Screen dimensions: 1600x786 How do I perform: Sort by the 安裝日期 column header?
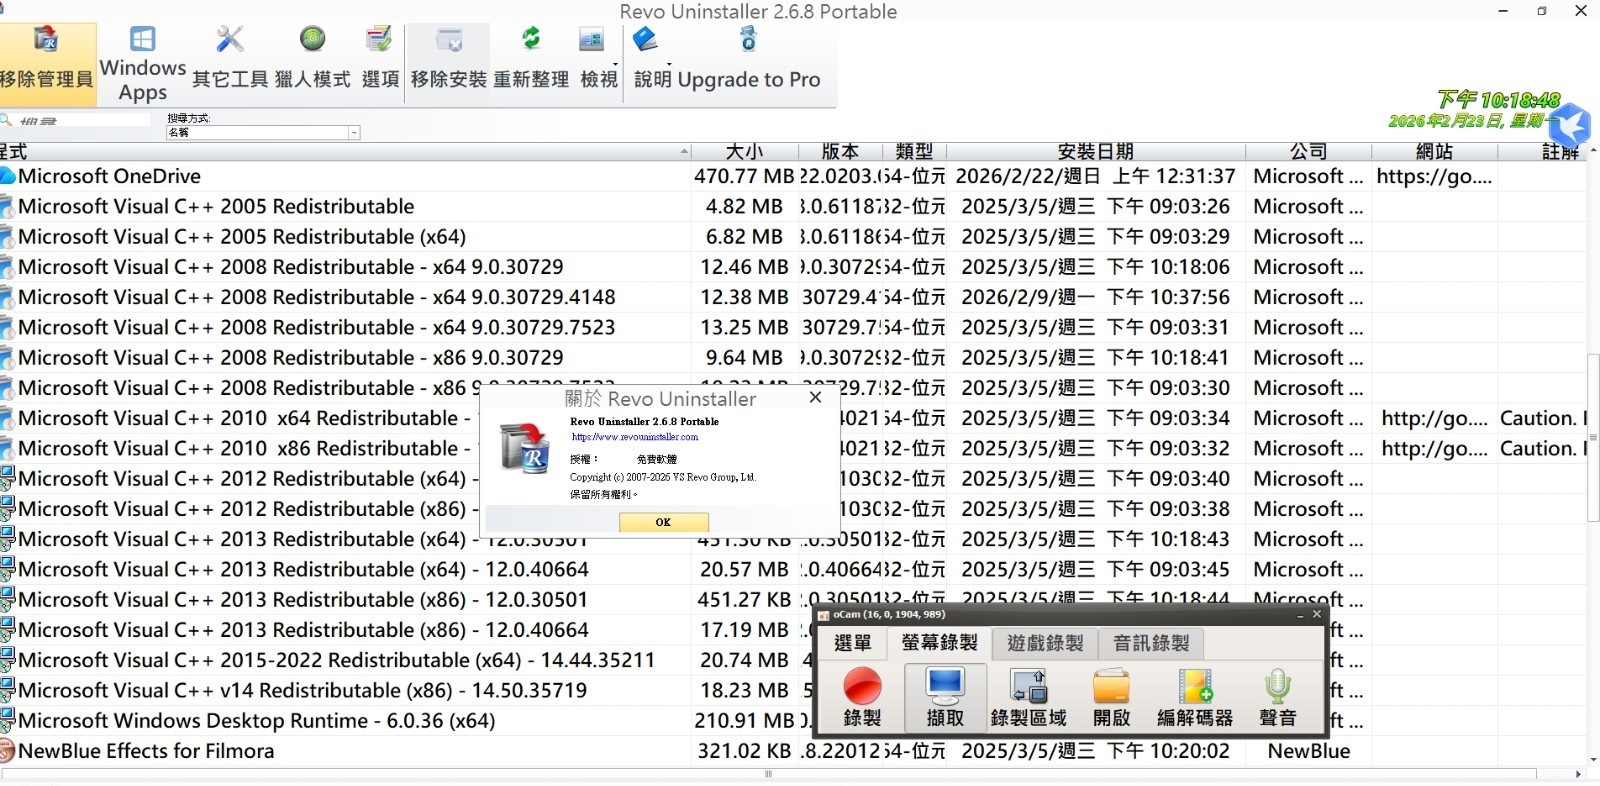[x=1096, y=151]
